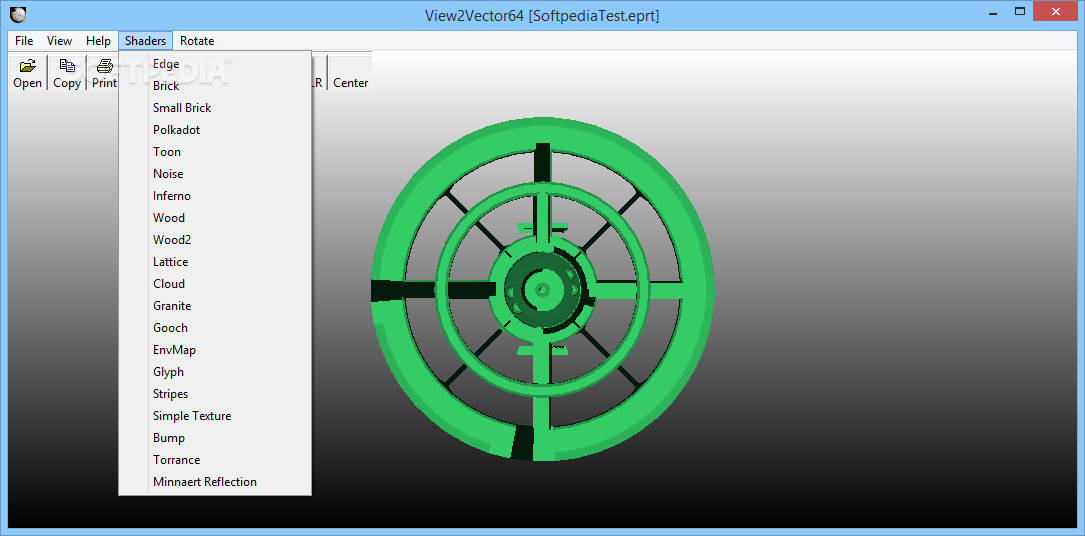Apply the Polkadot shader
The width and height of the screenshot is (1085, 536).
(215, 130)
